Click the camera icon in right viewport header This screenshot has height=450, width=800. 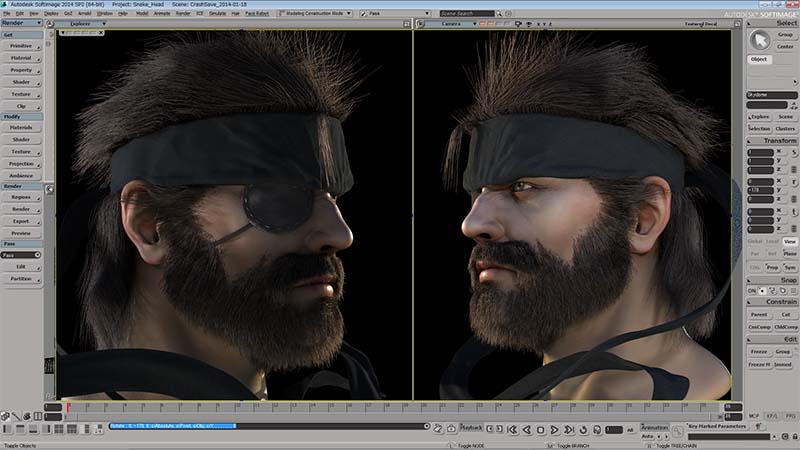pyautogui.click(x=518, y=24)
